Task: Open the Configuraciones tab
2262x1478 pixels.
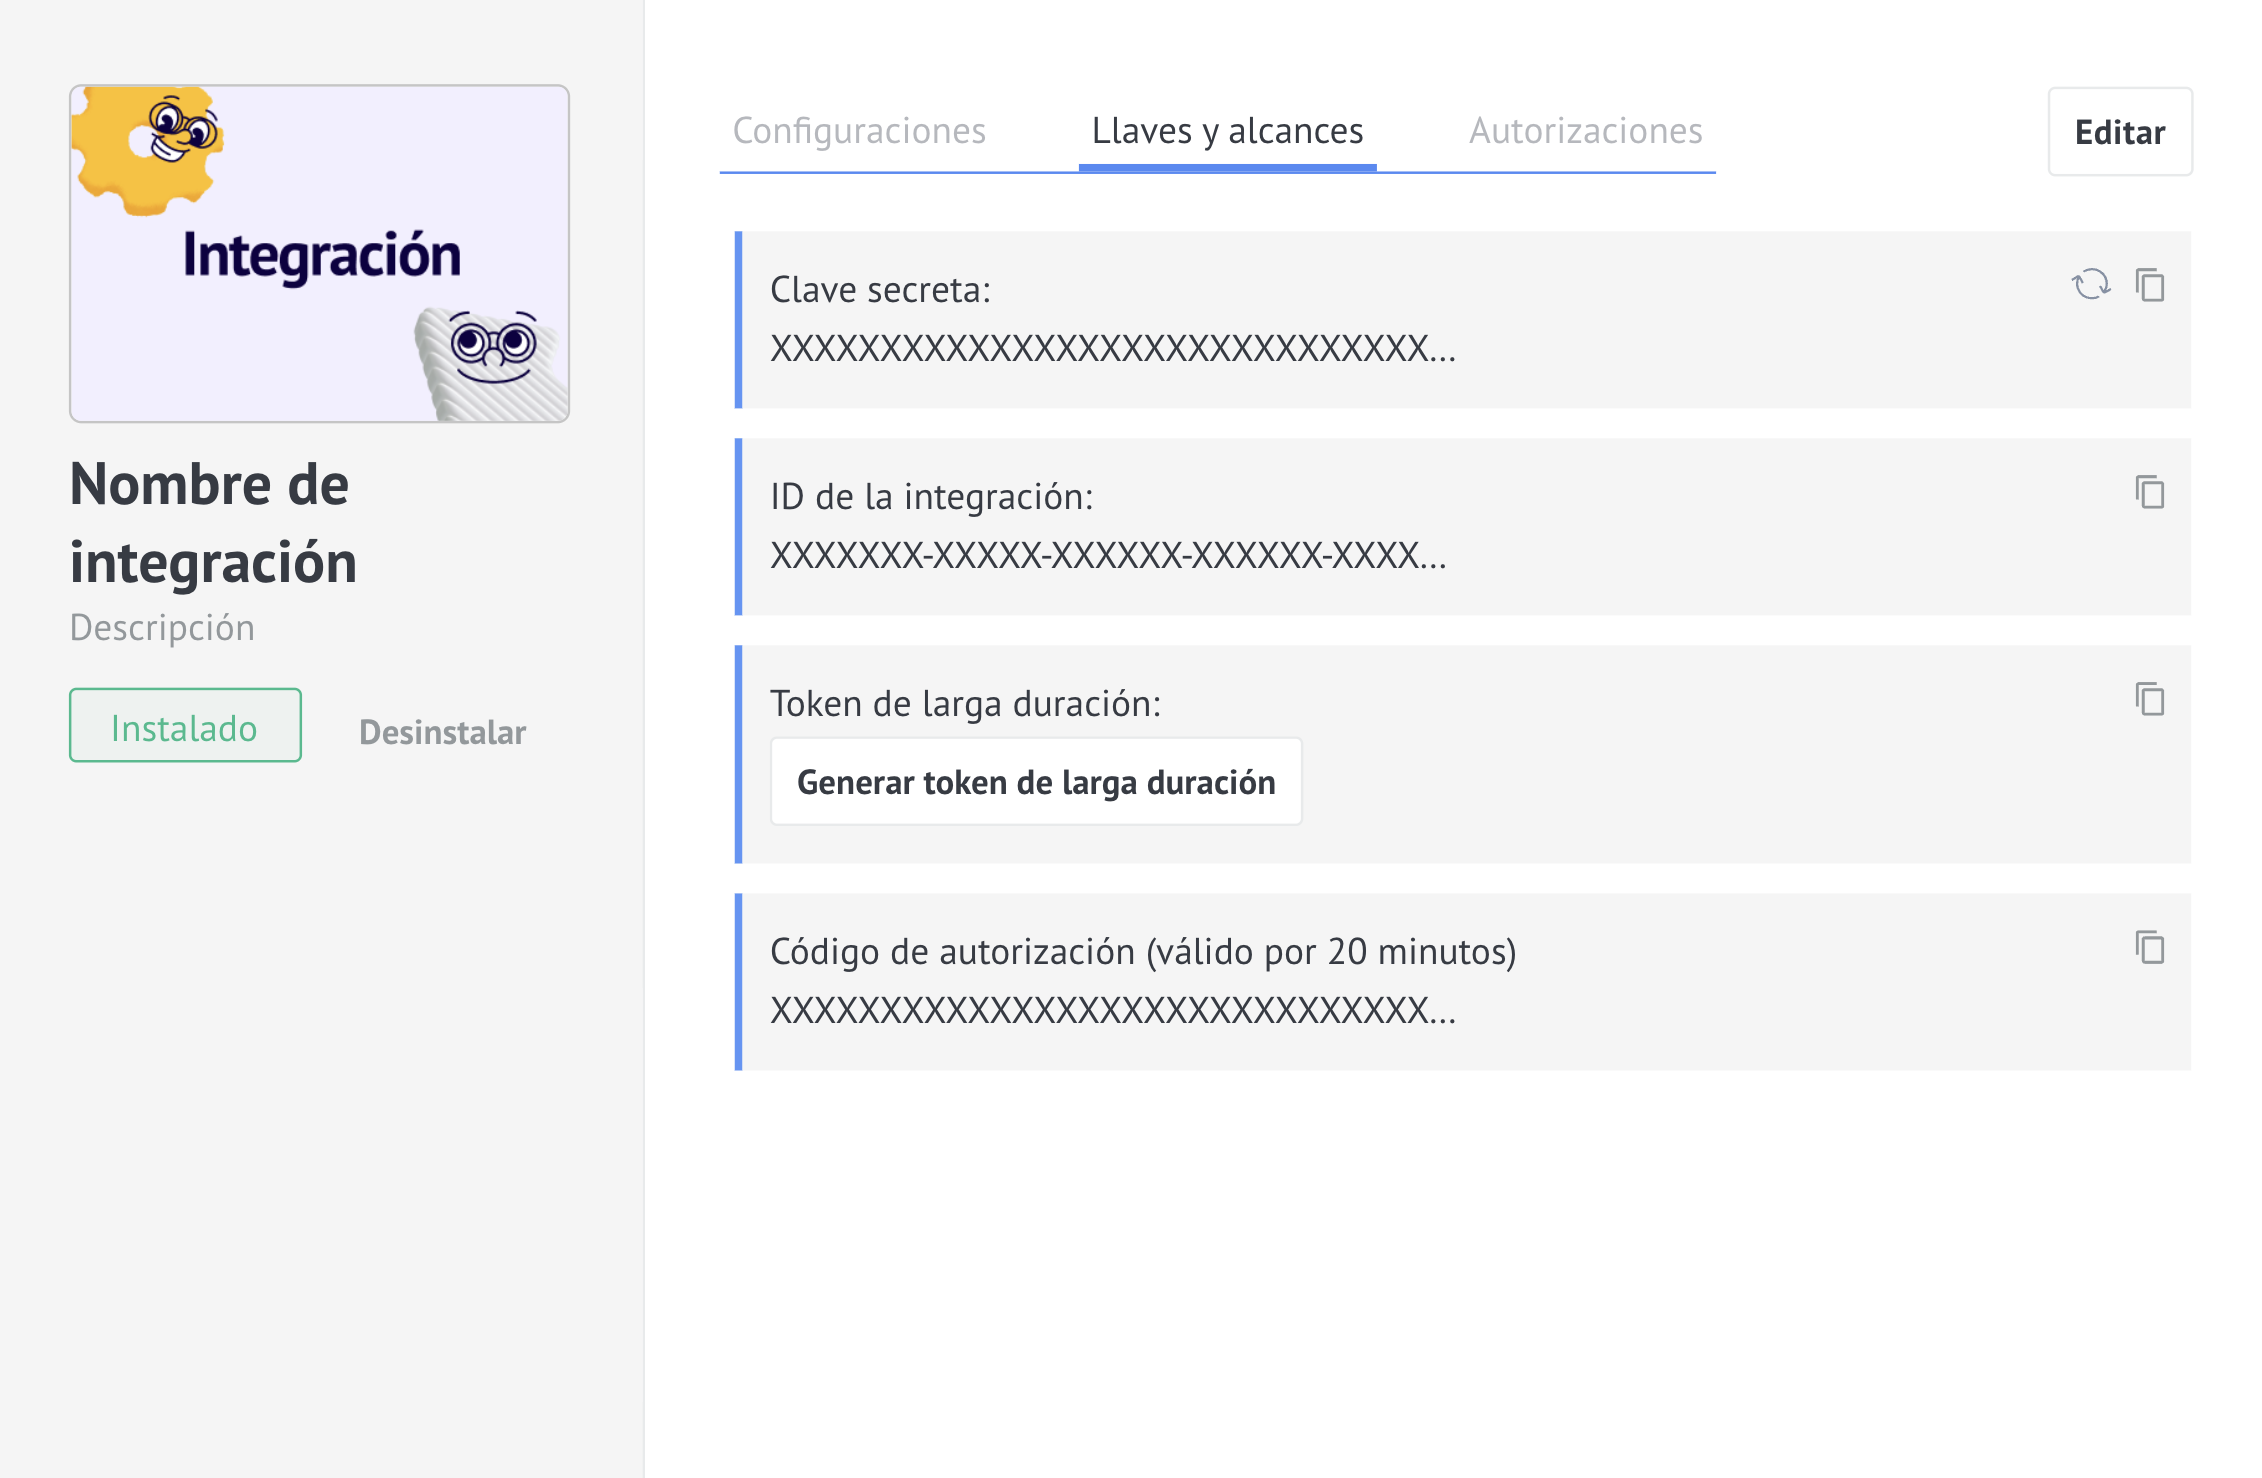Action: pos(859,131)
